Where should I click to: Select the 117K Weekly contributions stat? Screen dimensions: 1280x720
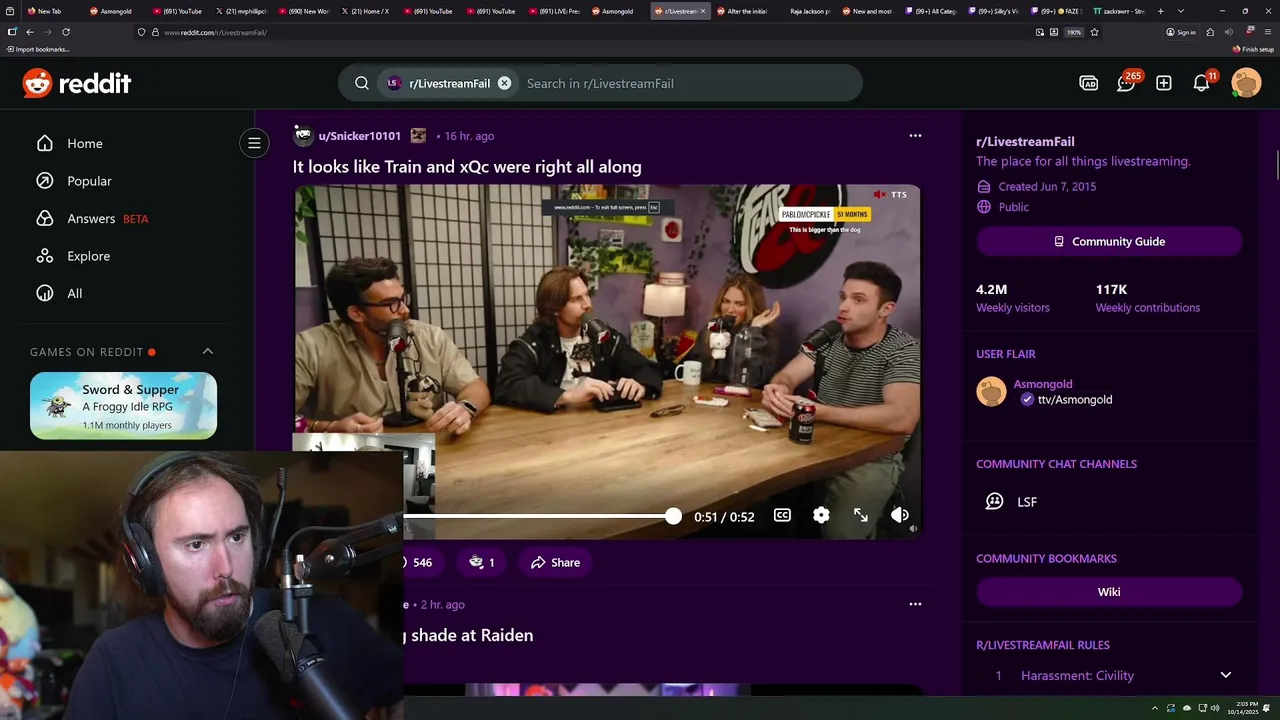point(1148,298)
